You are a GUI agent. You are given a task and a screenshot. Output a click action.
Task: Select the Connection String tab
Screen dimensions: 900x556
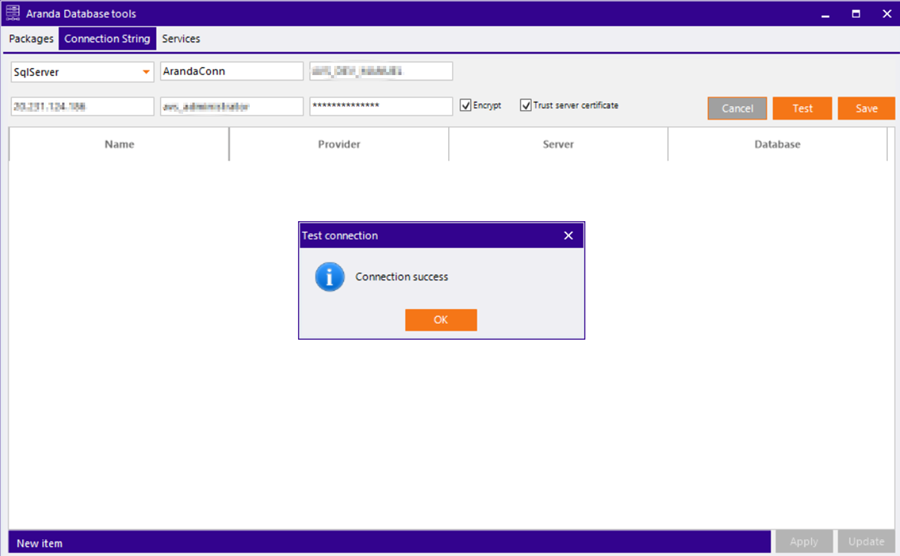[x=107, y=39]
